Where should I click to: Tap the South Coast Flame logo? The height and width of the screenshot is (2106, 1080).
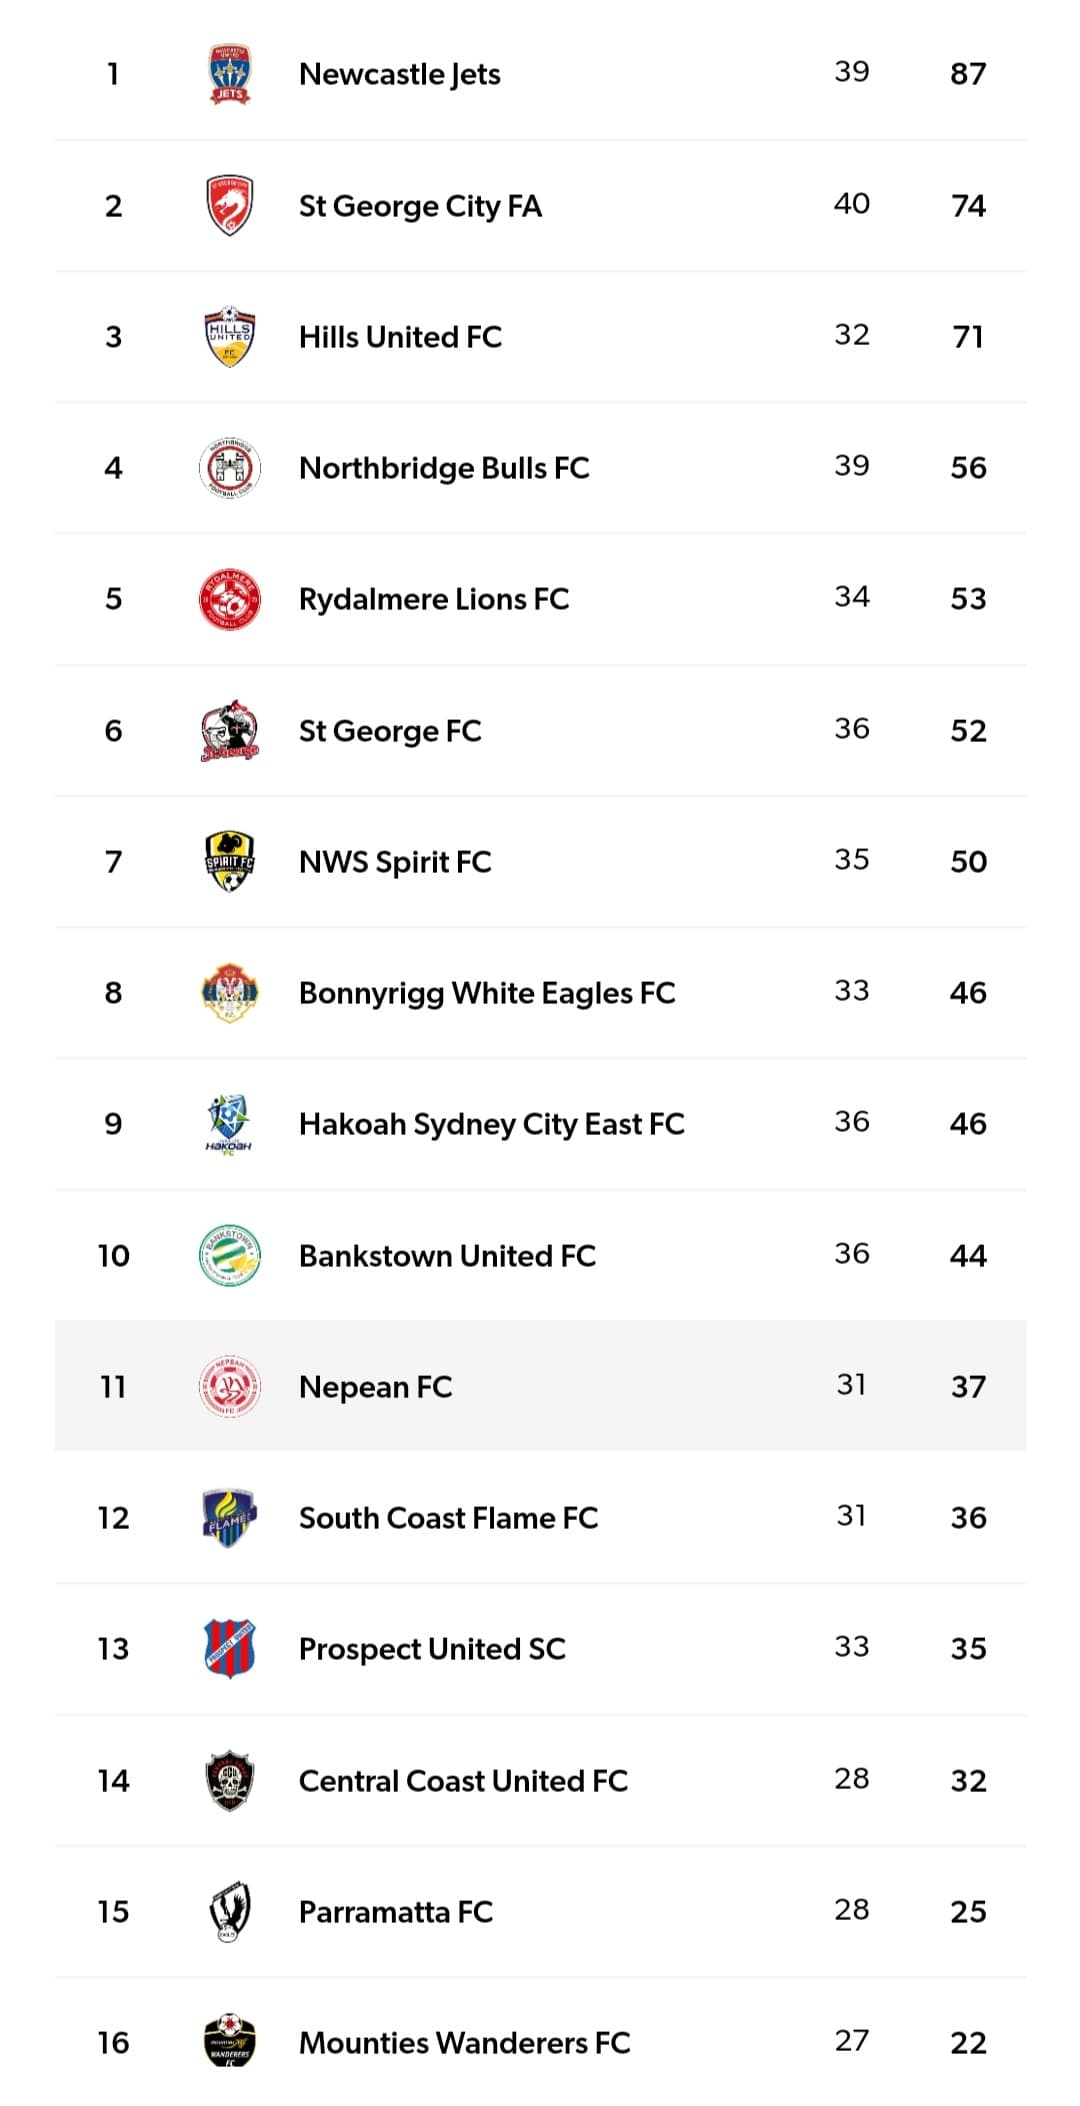(x=229, y=1517)
